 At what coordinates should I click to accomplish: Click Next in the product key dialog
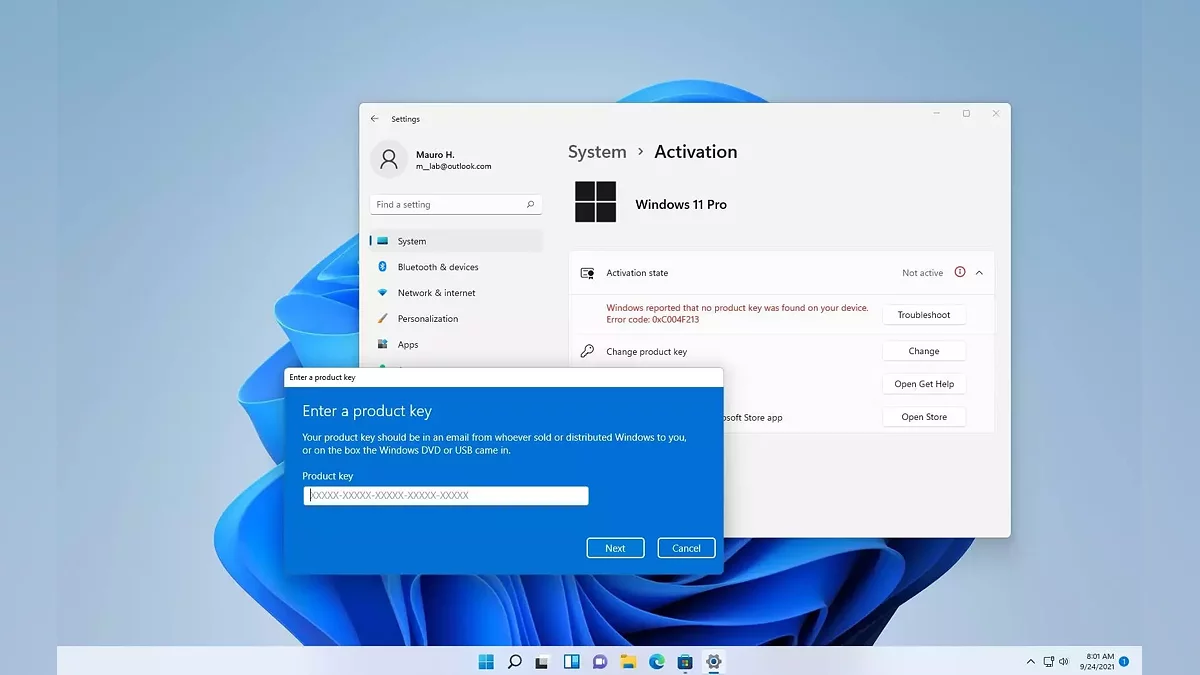615,548
